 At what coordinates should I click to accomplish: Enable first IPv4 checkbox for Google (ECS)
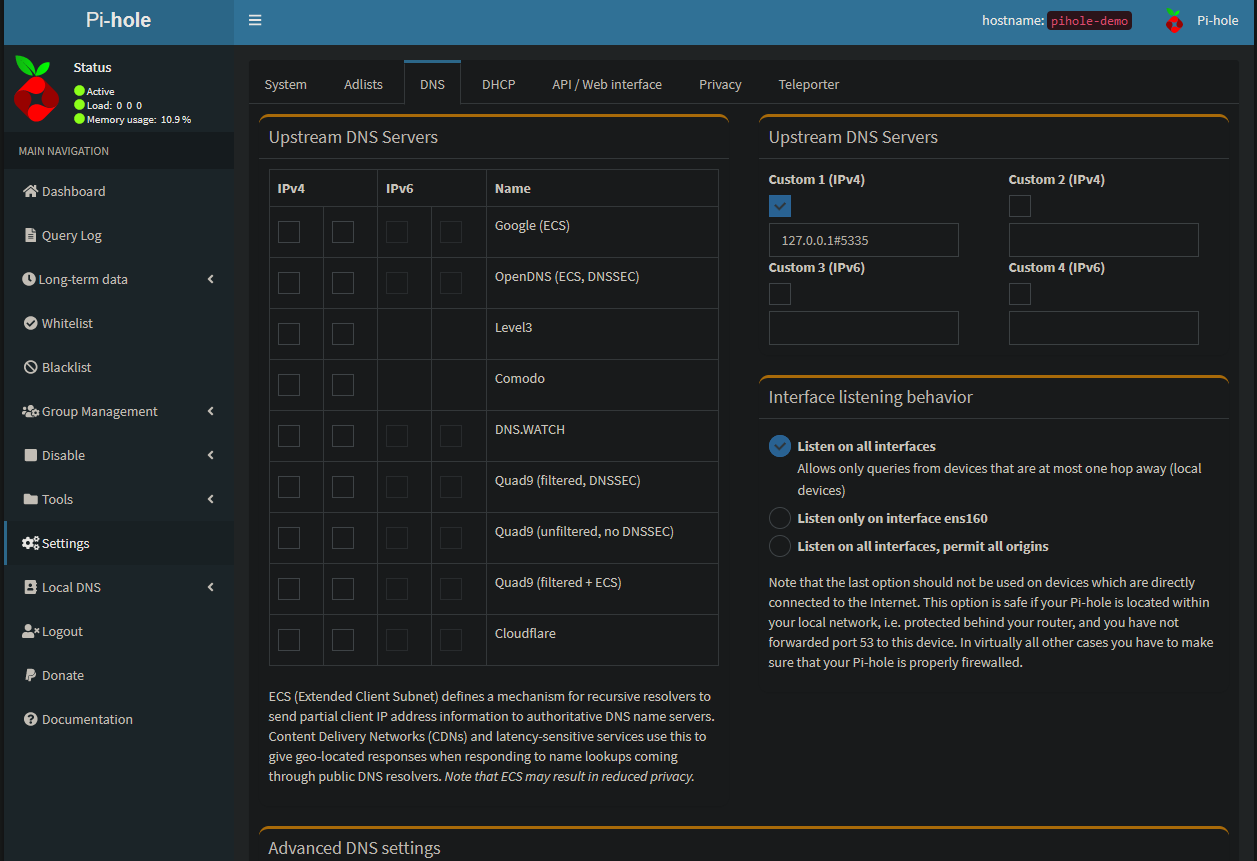289,232
